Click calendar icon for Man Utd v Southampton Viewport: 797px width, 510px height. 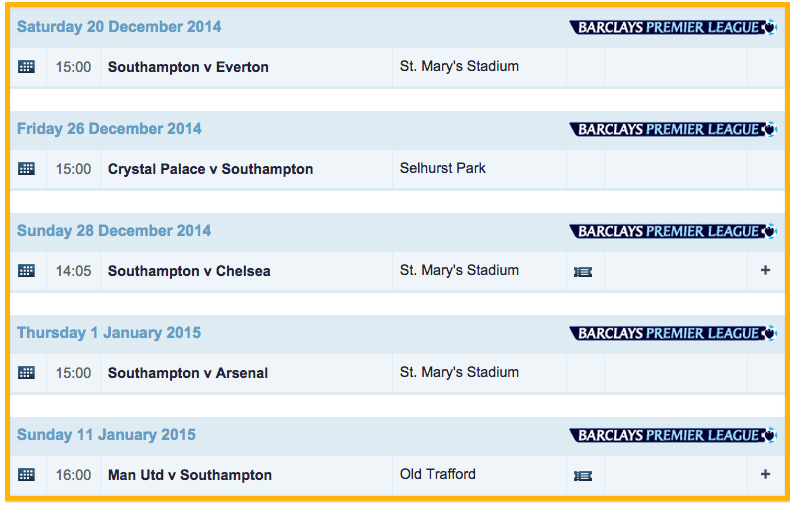click(x=27, y=475)
